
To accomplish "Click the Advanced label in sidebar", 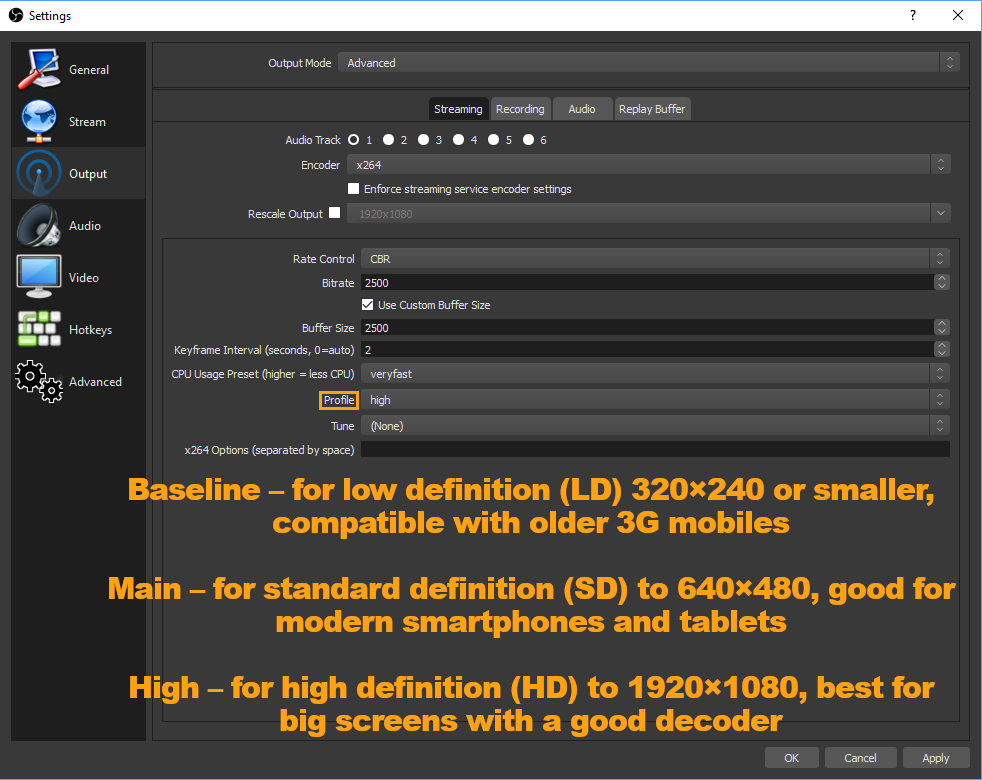I will [x=95, y=382].
